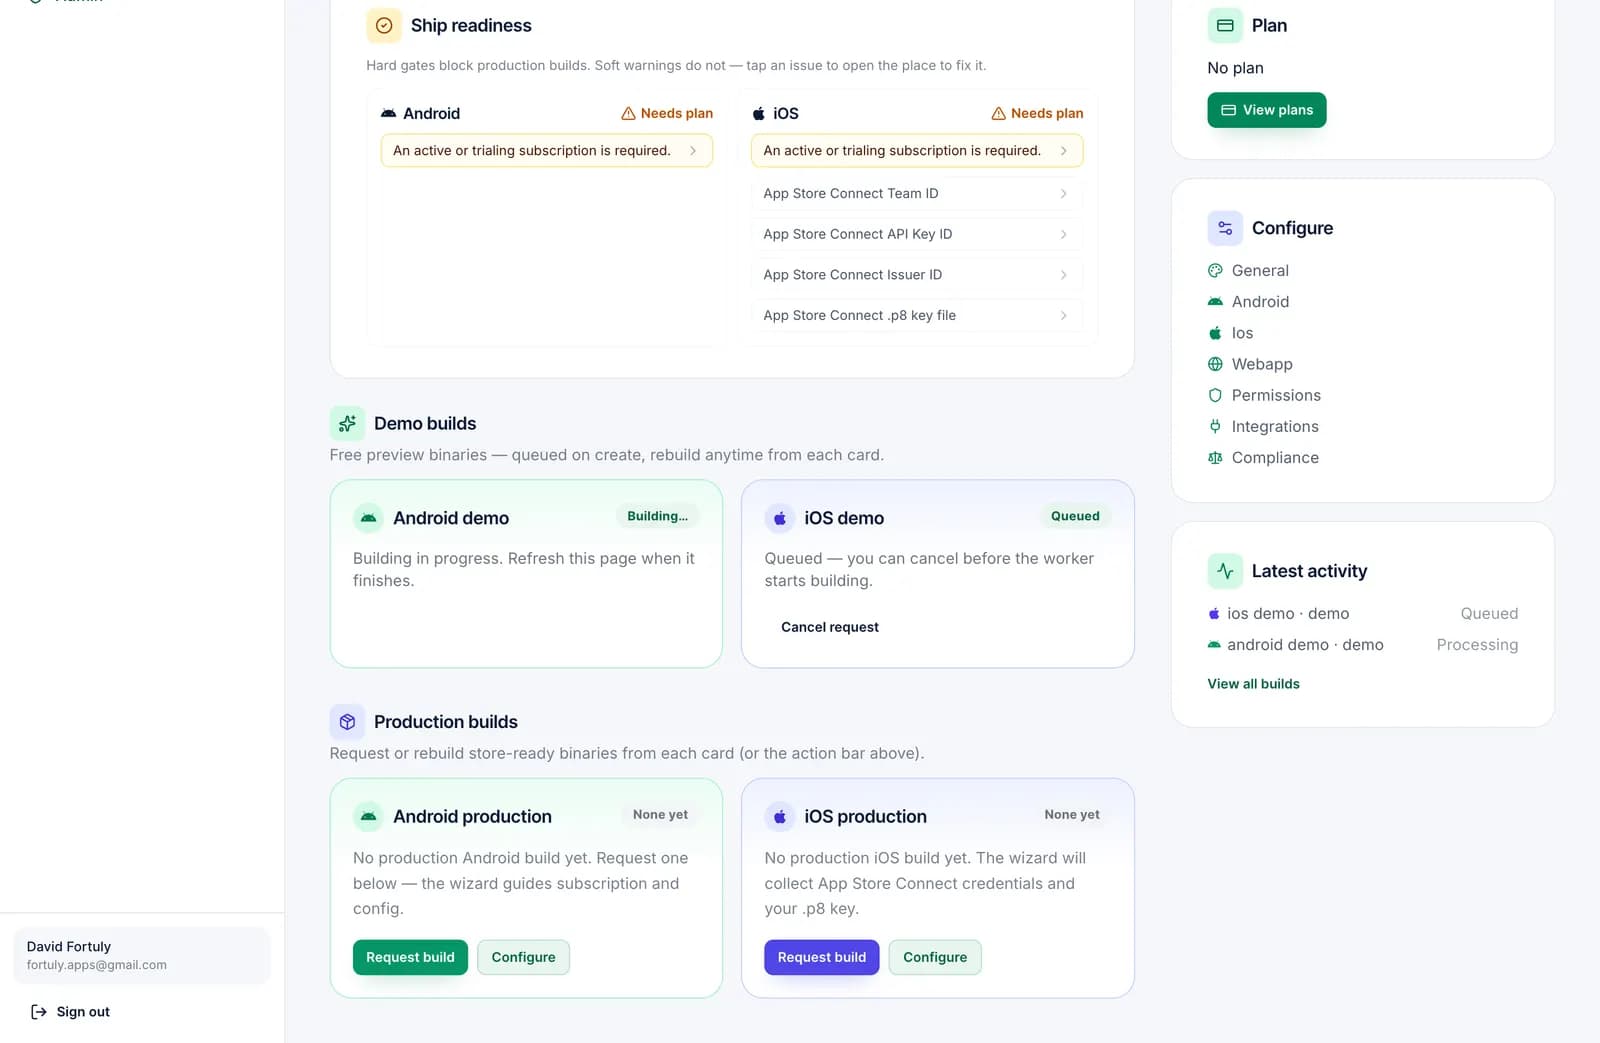Open the View all builds link
This screenshot has width=1600, height=1043.
click(1254, 684)
